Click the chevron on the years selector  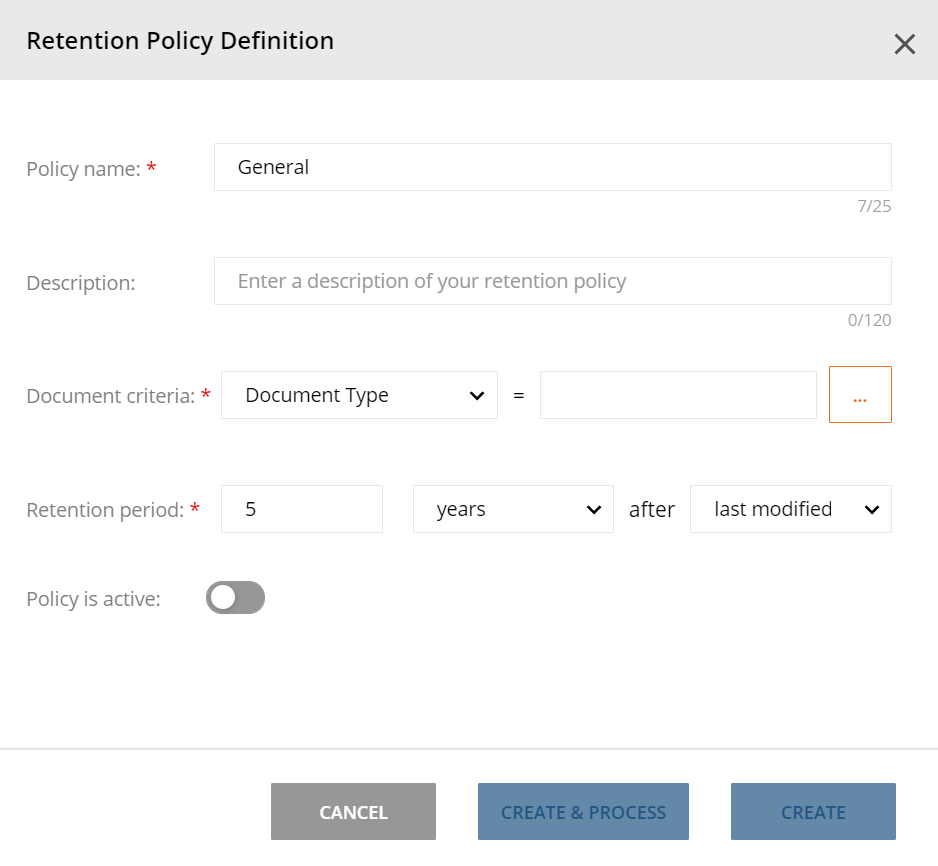pos(595,509)
